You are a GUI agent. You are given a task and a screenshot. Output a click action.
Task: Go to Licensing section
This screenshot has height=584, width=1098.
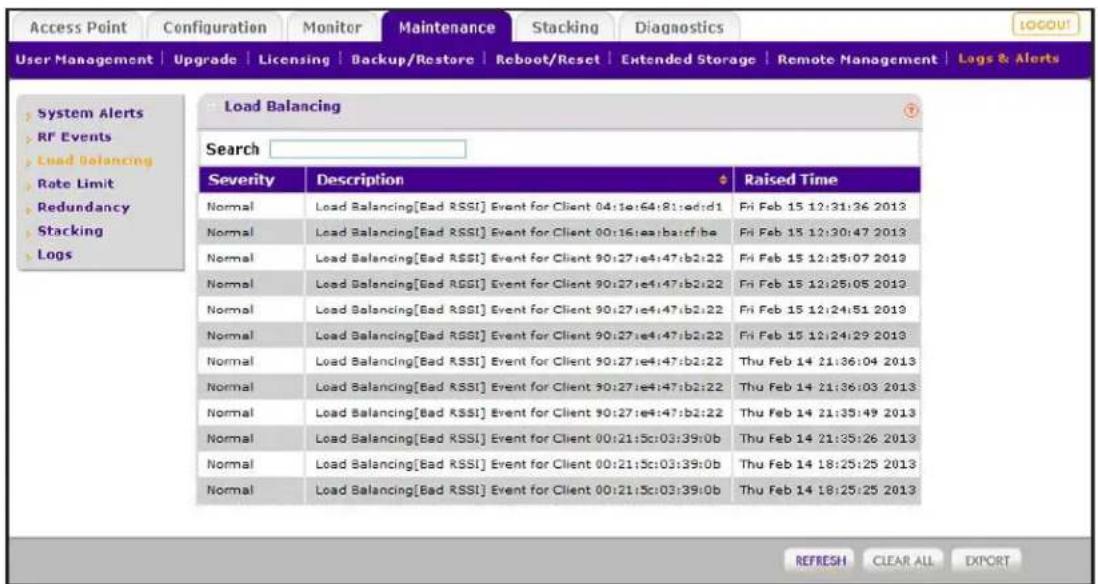tap(294, 60)
